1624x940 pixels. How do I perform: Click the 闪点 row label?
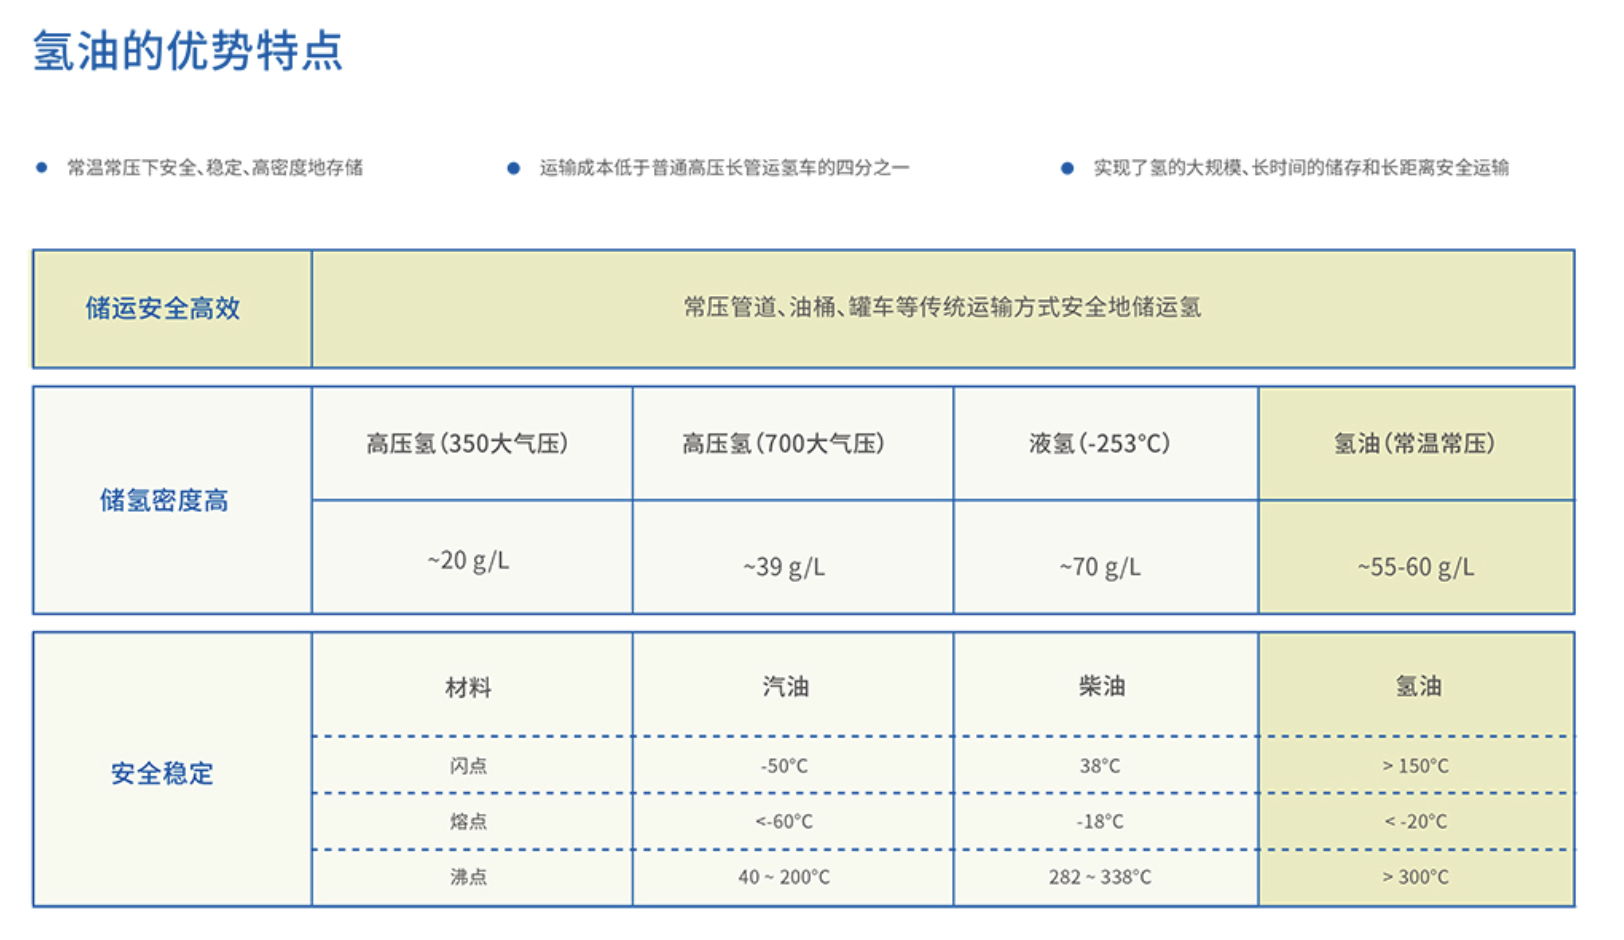[468, 766]
